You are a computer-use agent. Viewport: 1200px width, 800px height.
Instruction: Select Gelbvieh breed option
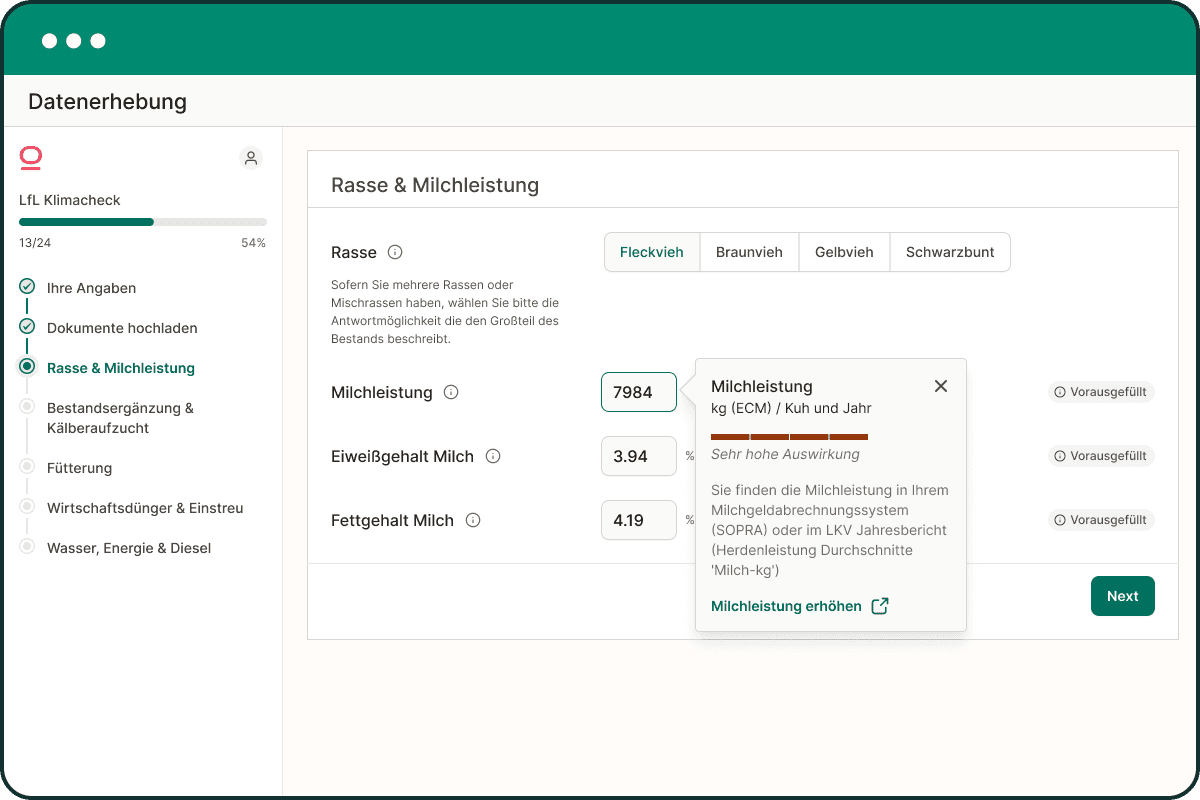[844, 252]
